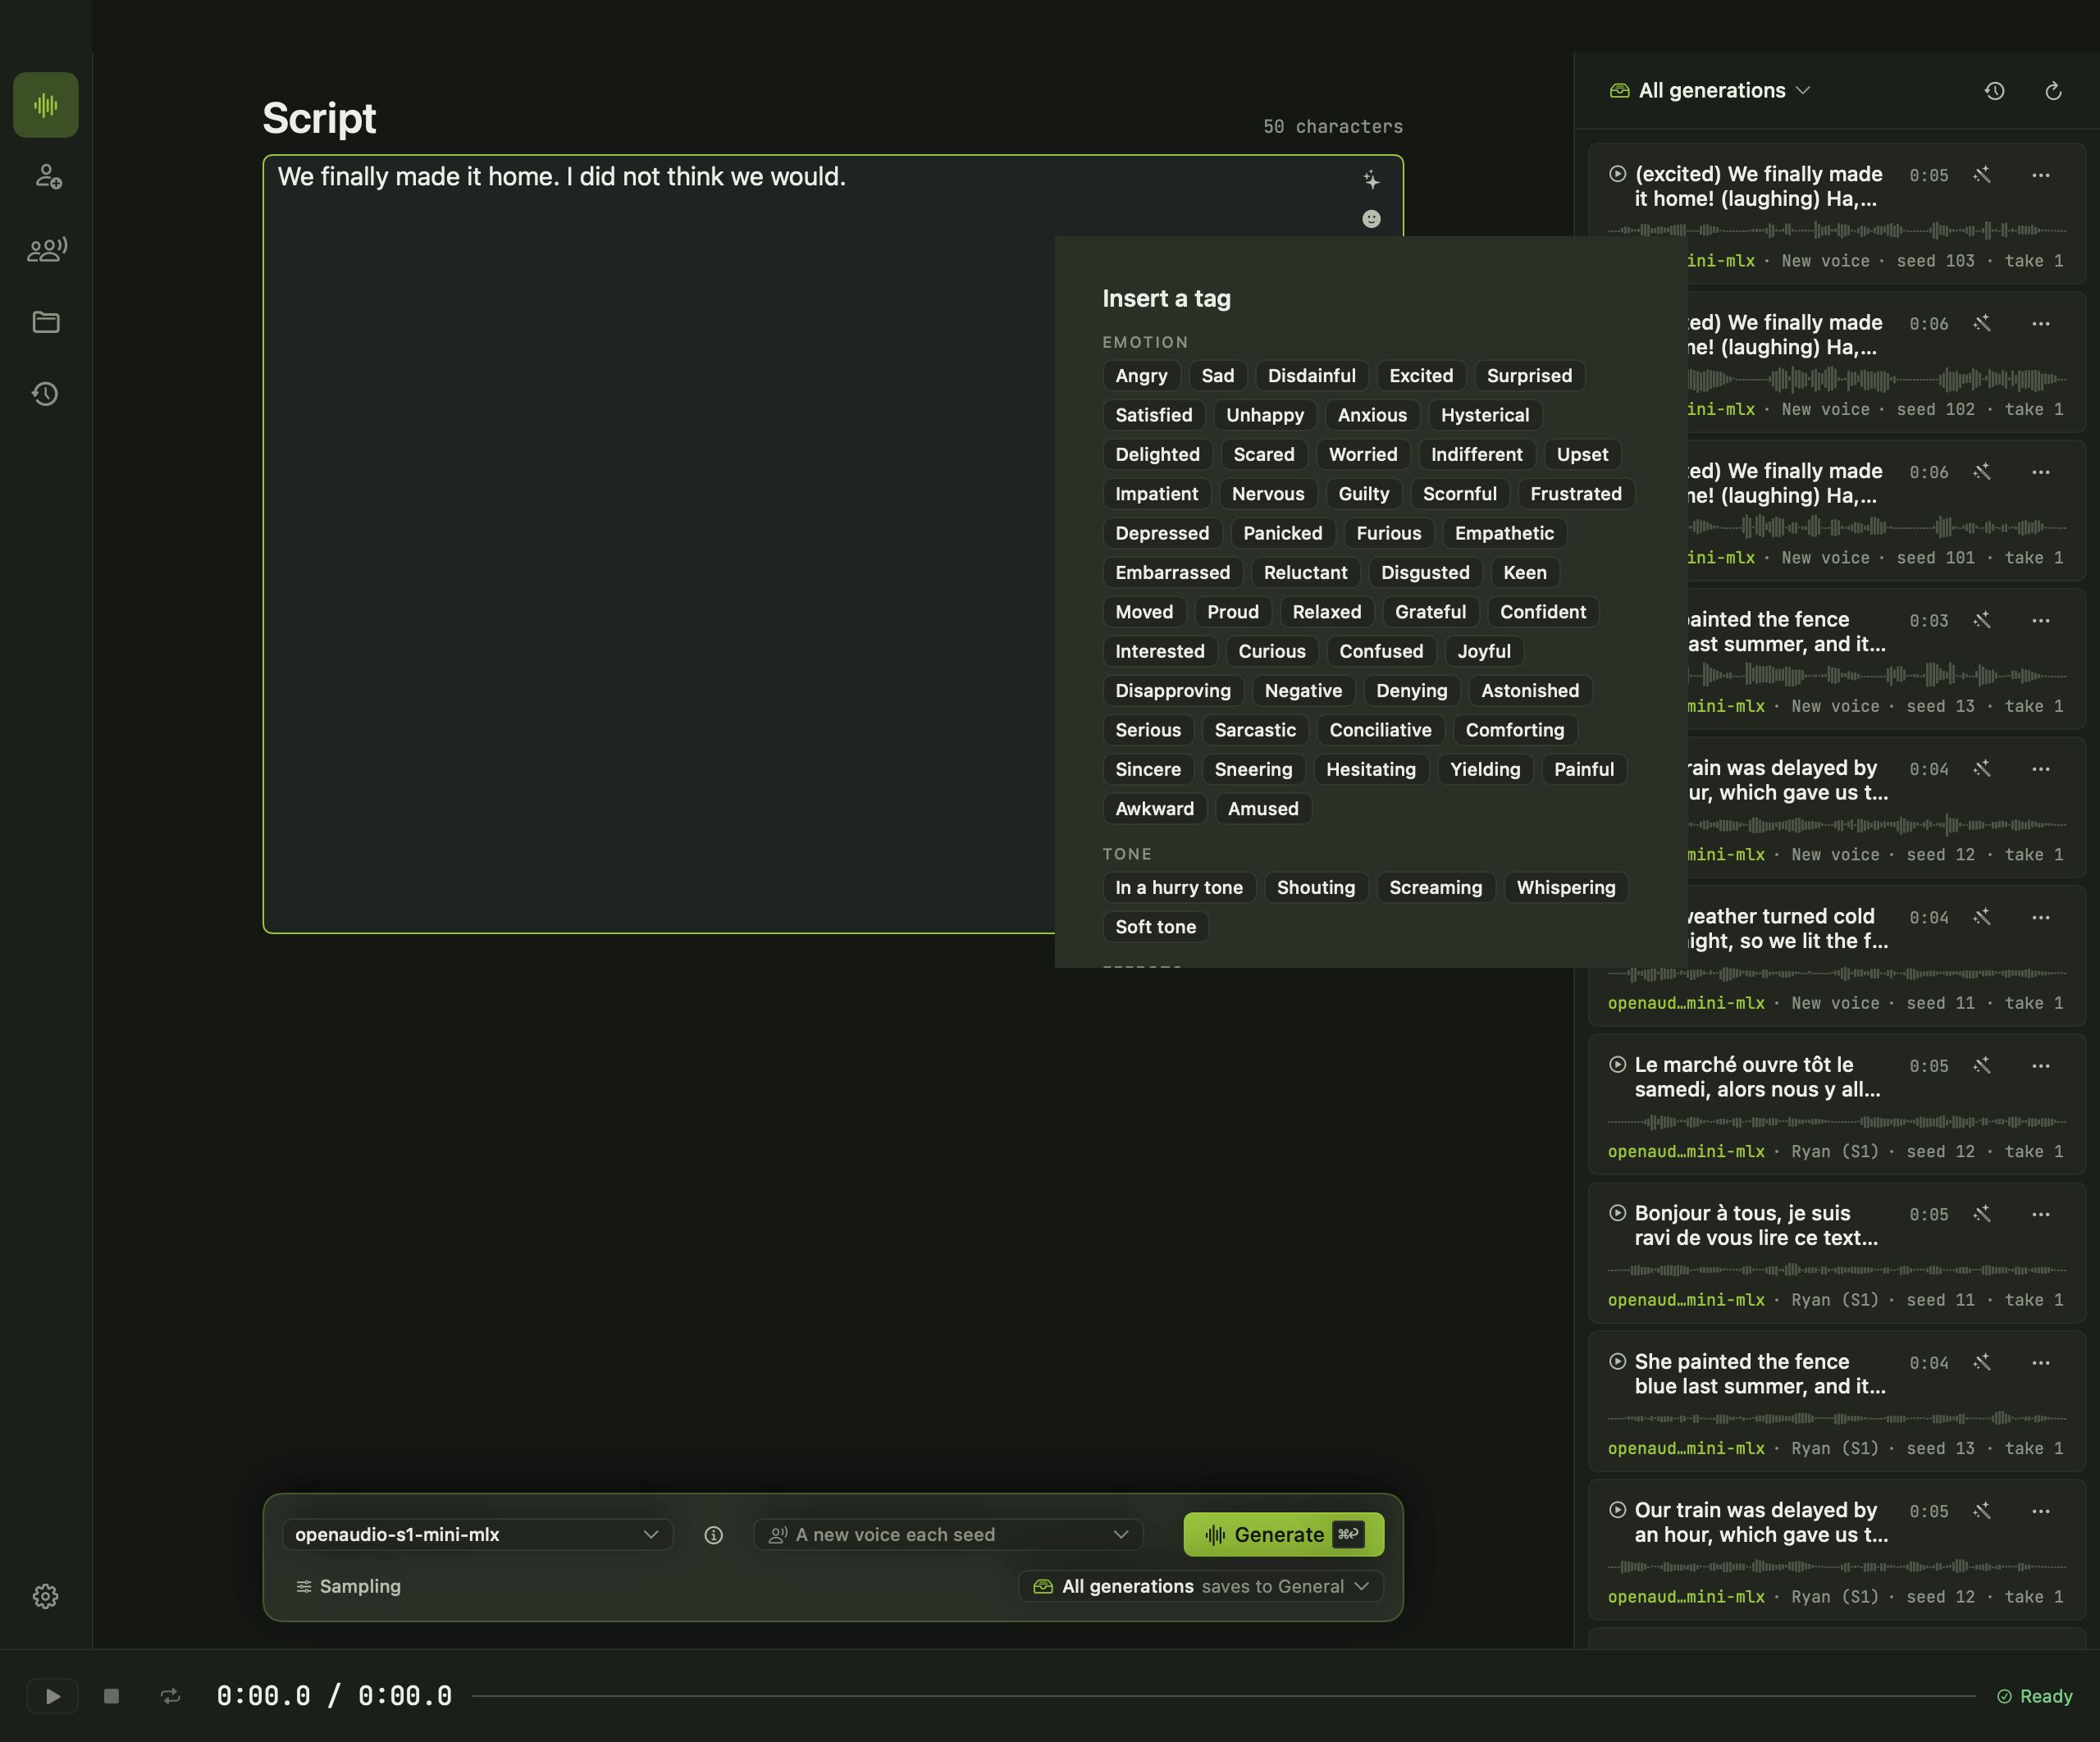Screen dimensions: 2100x1742
Task: Open the settings gear in sidebar
Action: point(46,1596)
